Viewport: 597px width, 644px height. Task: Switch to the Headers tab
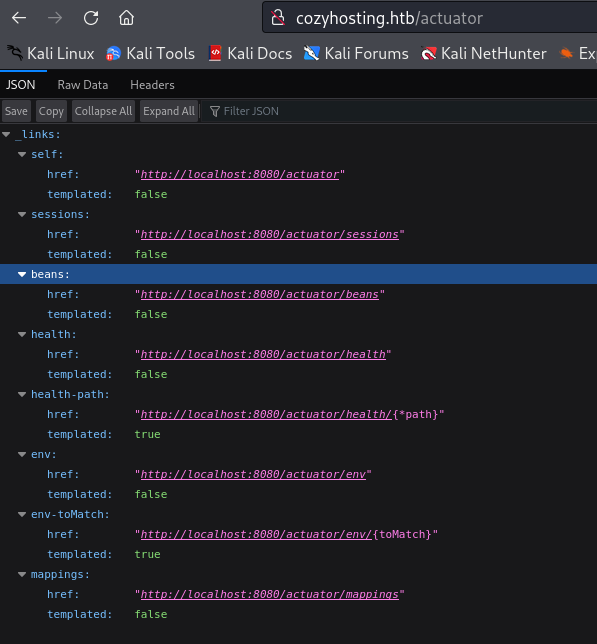(152, 85)
